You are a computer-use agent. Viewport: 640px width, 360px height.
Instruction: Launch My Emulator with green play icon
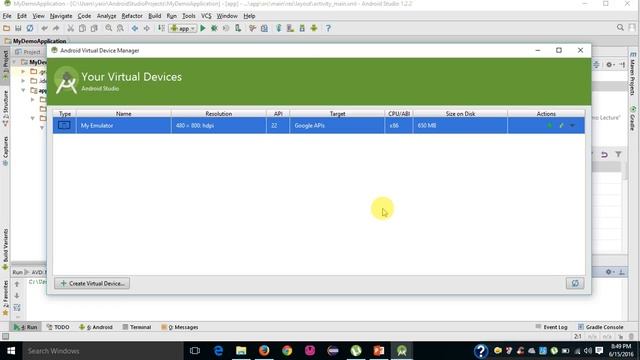tap(550, 126)
